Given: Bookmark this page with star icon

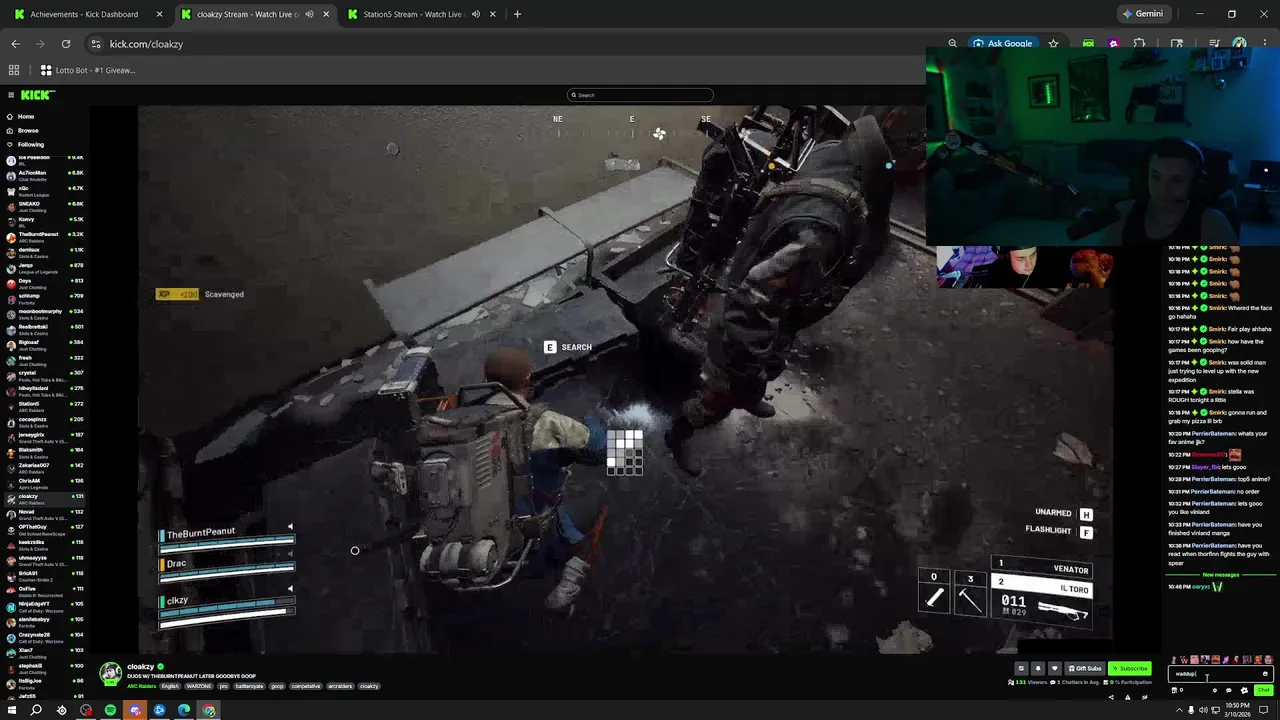Looking at the screenshot, I should click(1053, 44).
